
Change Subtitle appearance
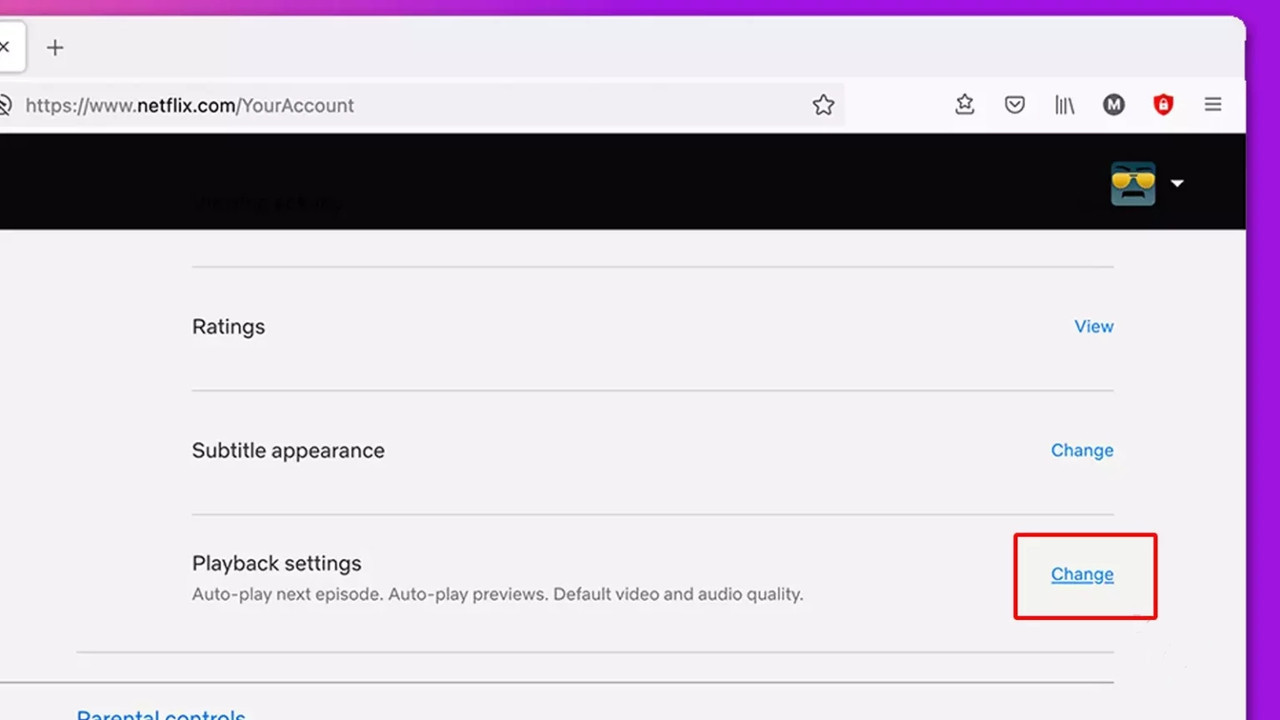click(1082, 450)
